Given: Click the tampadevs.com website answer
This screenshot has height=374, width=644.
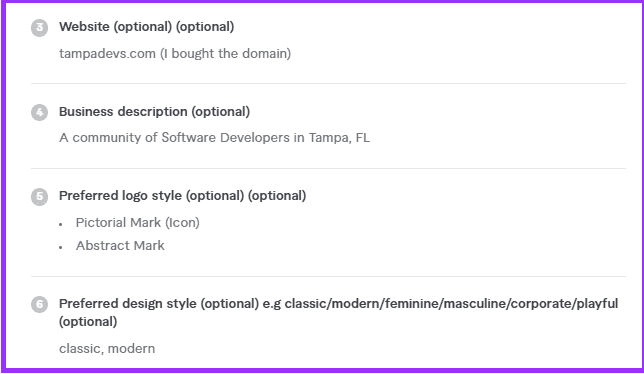Looking at the screenshot, I should (175, 54).
